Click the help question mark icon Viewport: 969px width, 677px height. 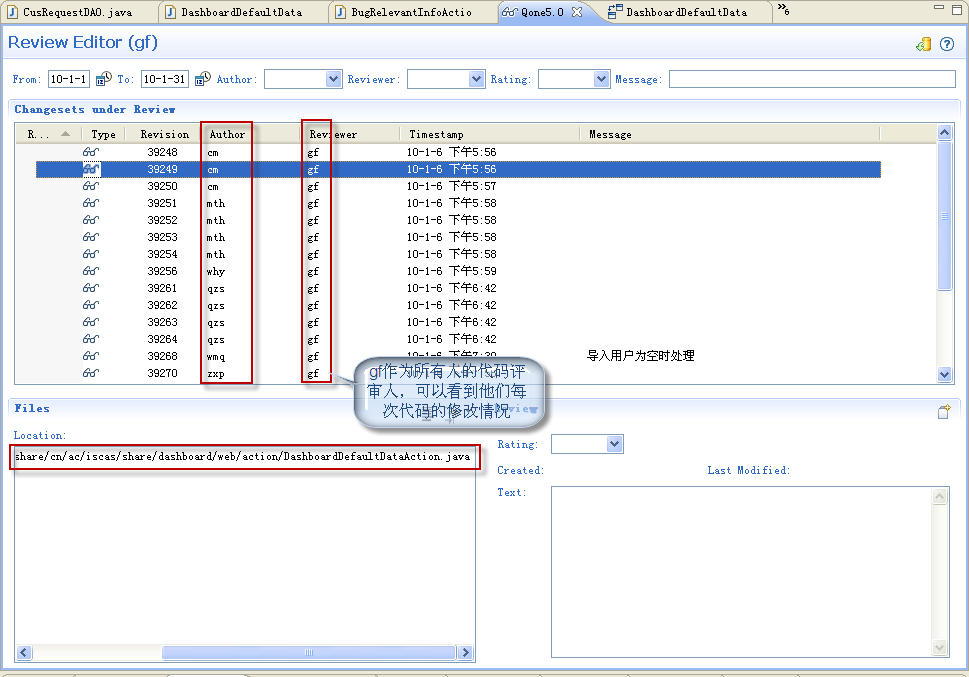click(x=946, y=44)
